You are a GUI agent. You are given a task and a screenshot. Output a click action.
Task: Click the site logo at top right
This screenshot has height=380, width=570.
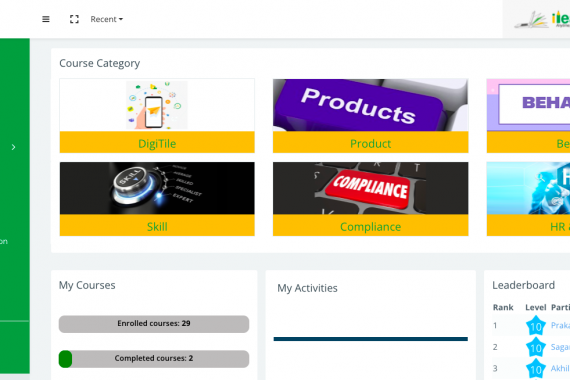tap(542, 19)
